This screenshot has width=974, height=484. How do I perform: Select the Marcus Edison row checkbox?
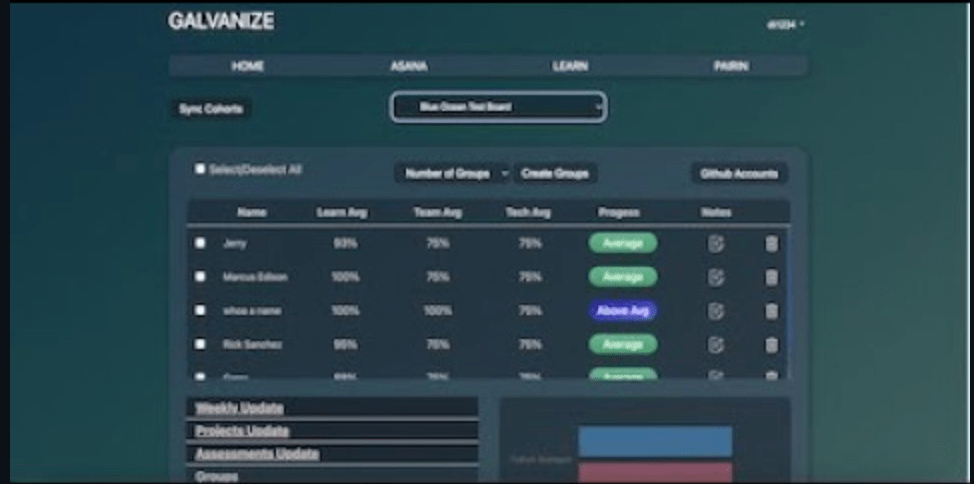[200, 277]
